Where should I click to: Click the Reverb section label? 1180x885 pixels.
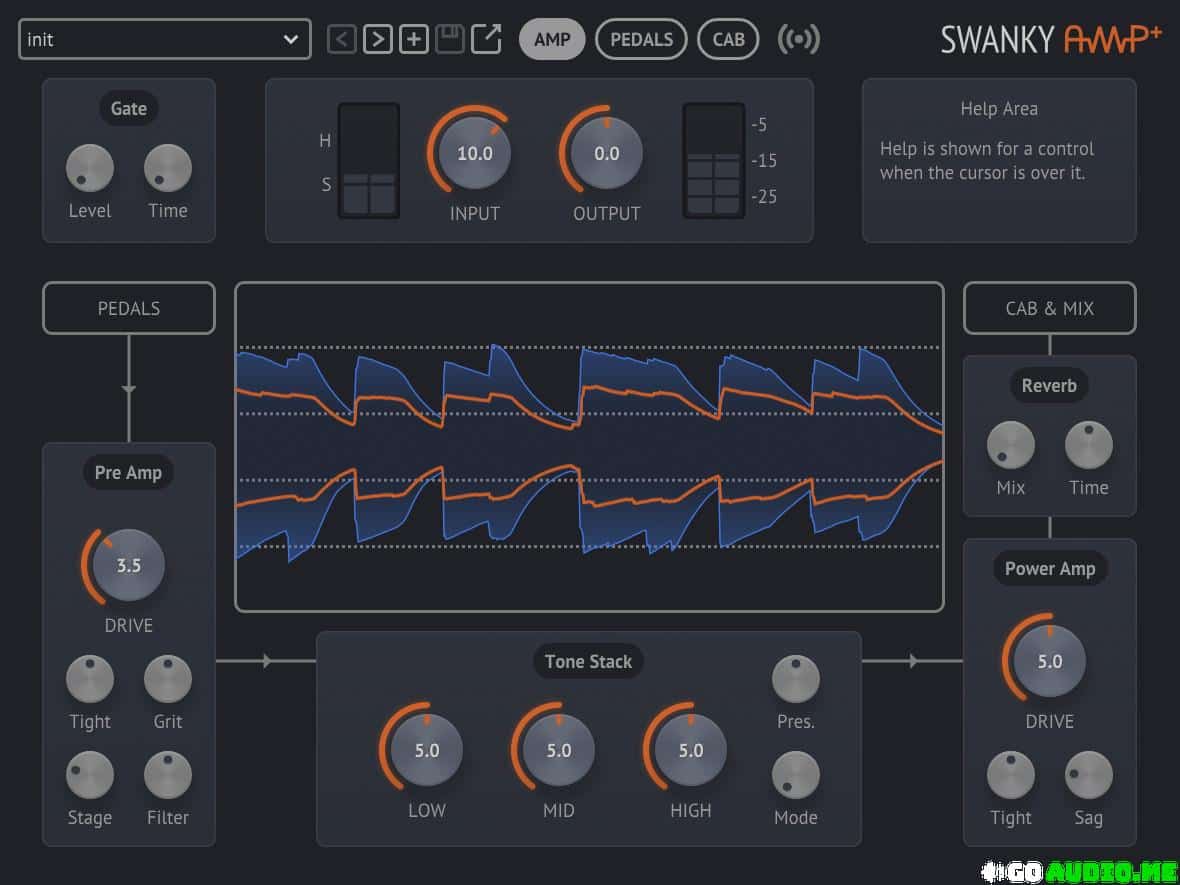point(1049,385)
